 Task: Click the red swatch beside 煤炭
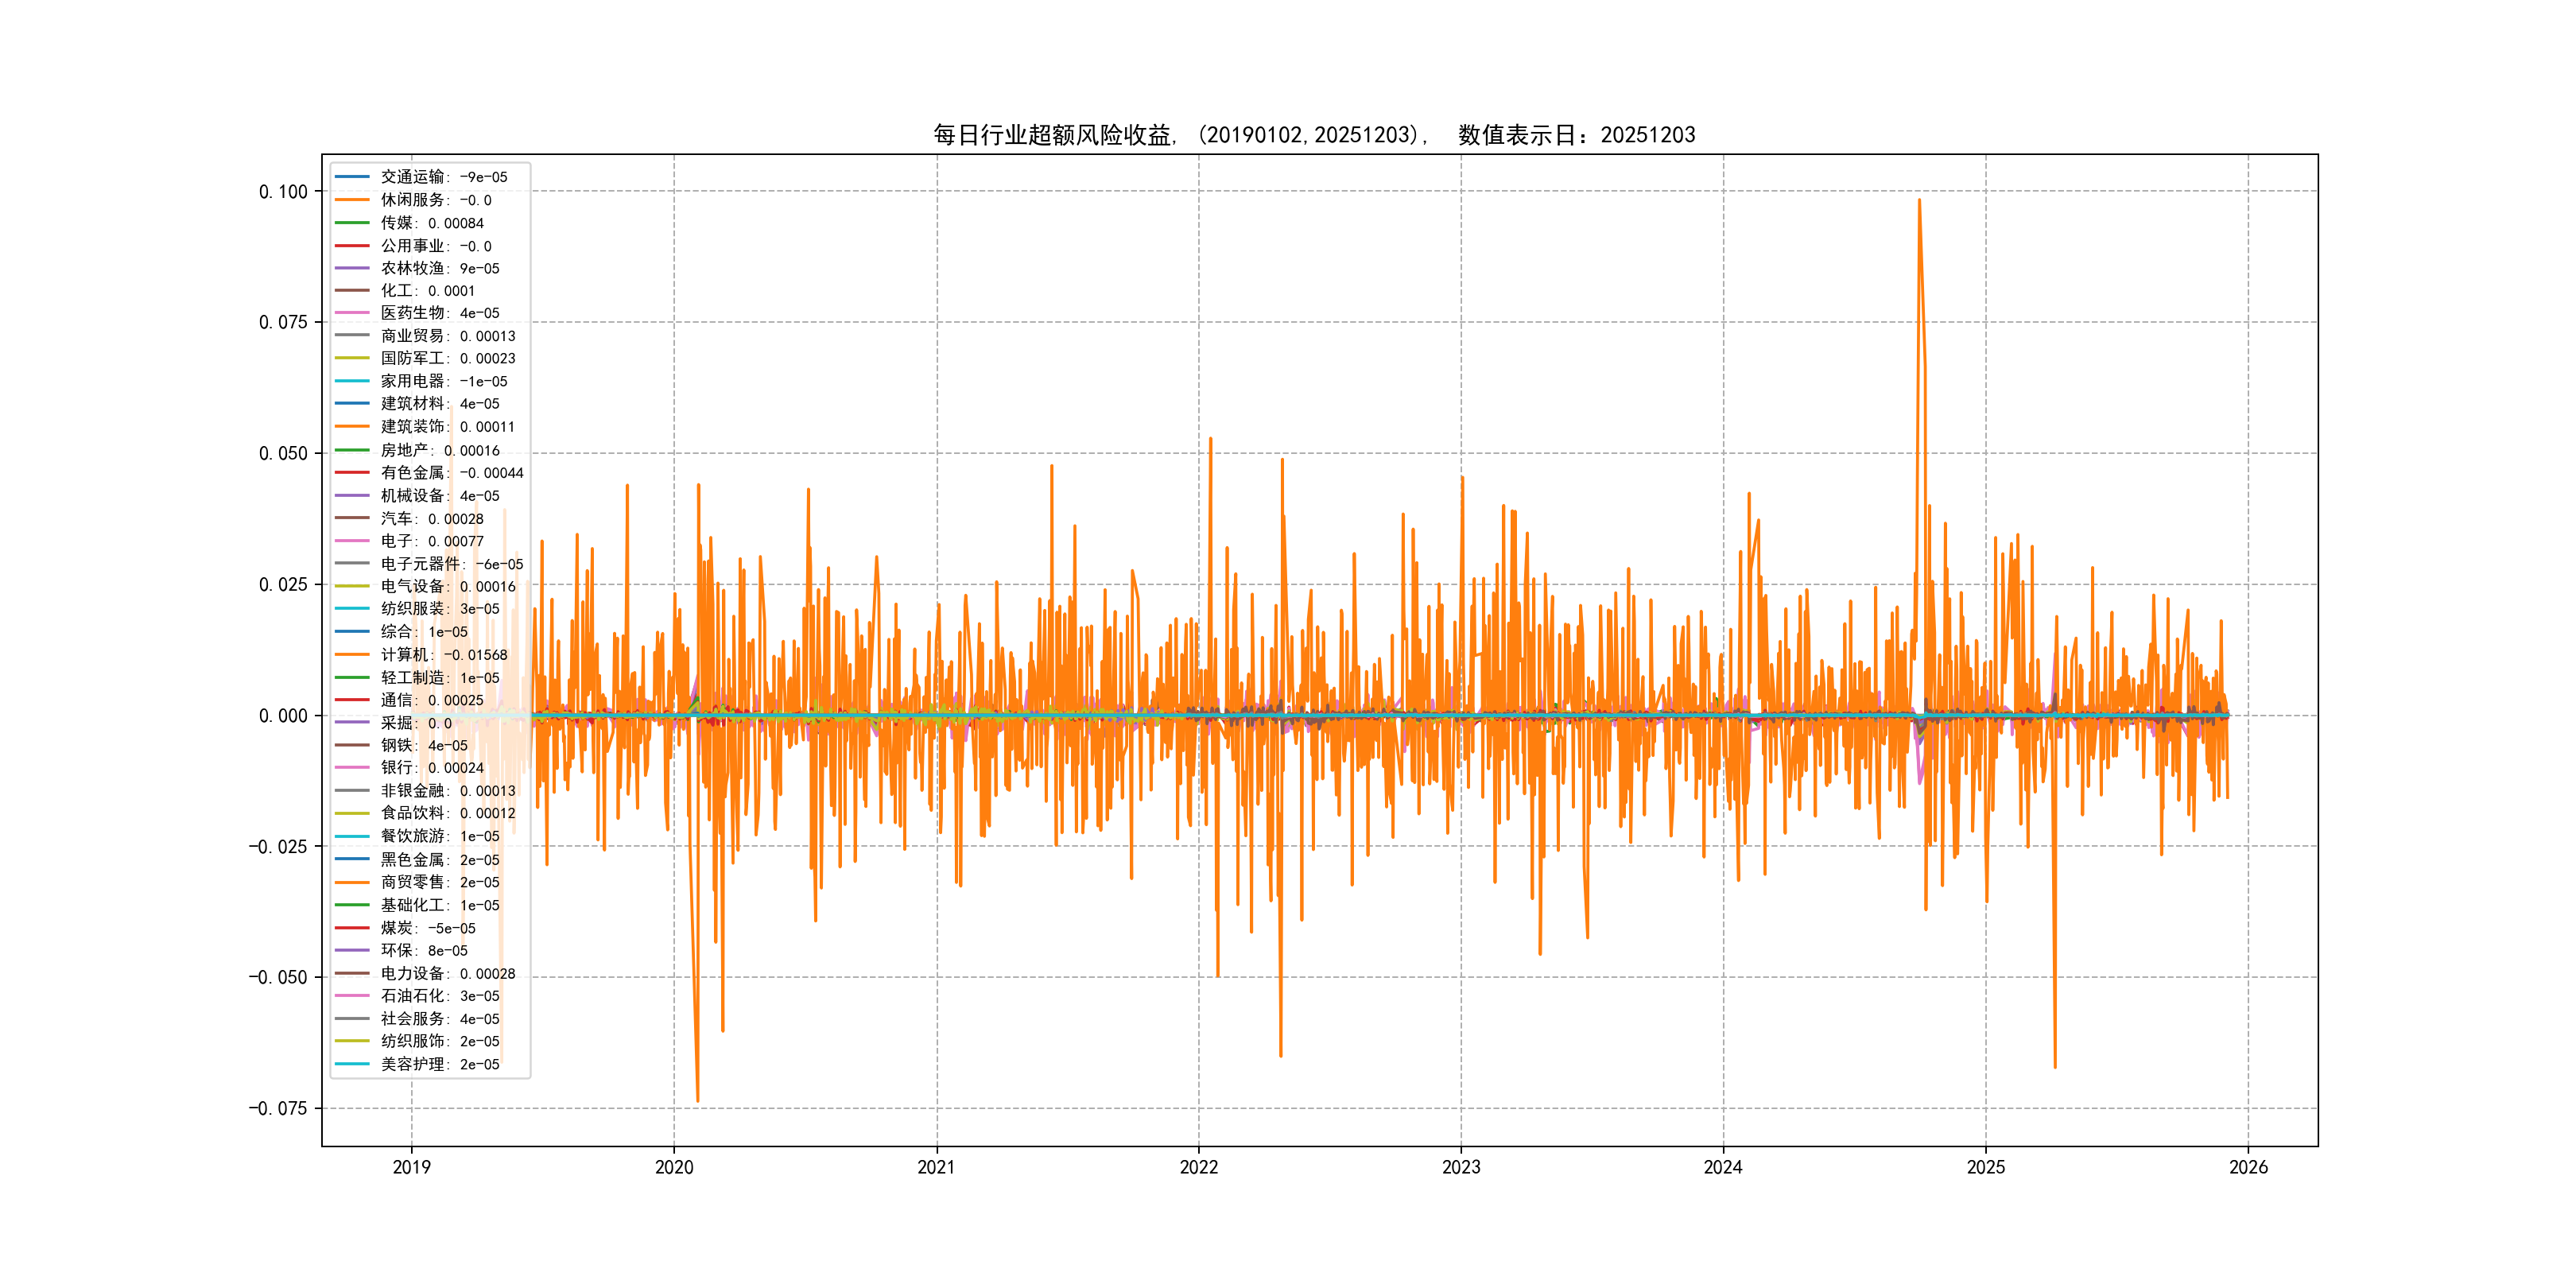[352, 928]
